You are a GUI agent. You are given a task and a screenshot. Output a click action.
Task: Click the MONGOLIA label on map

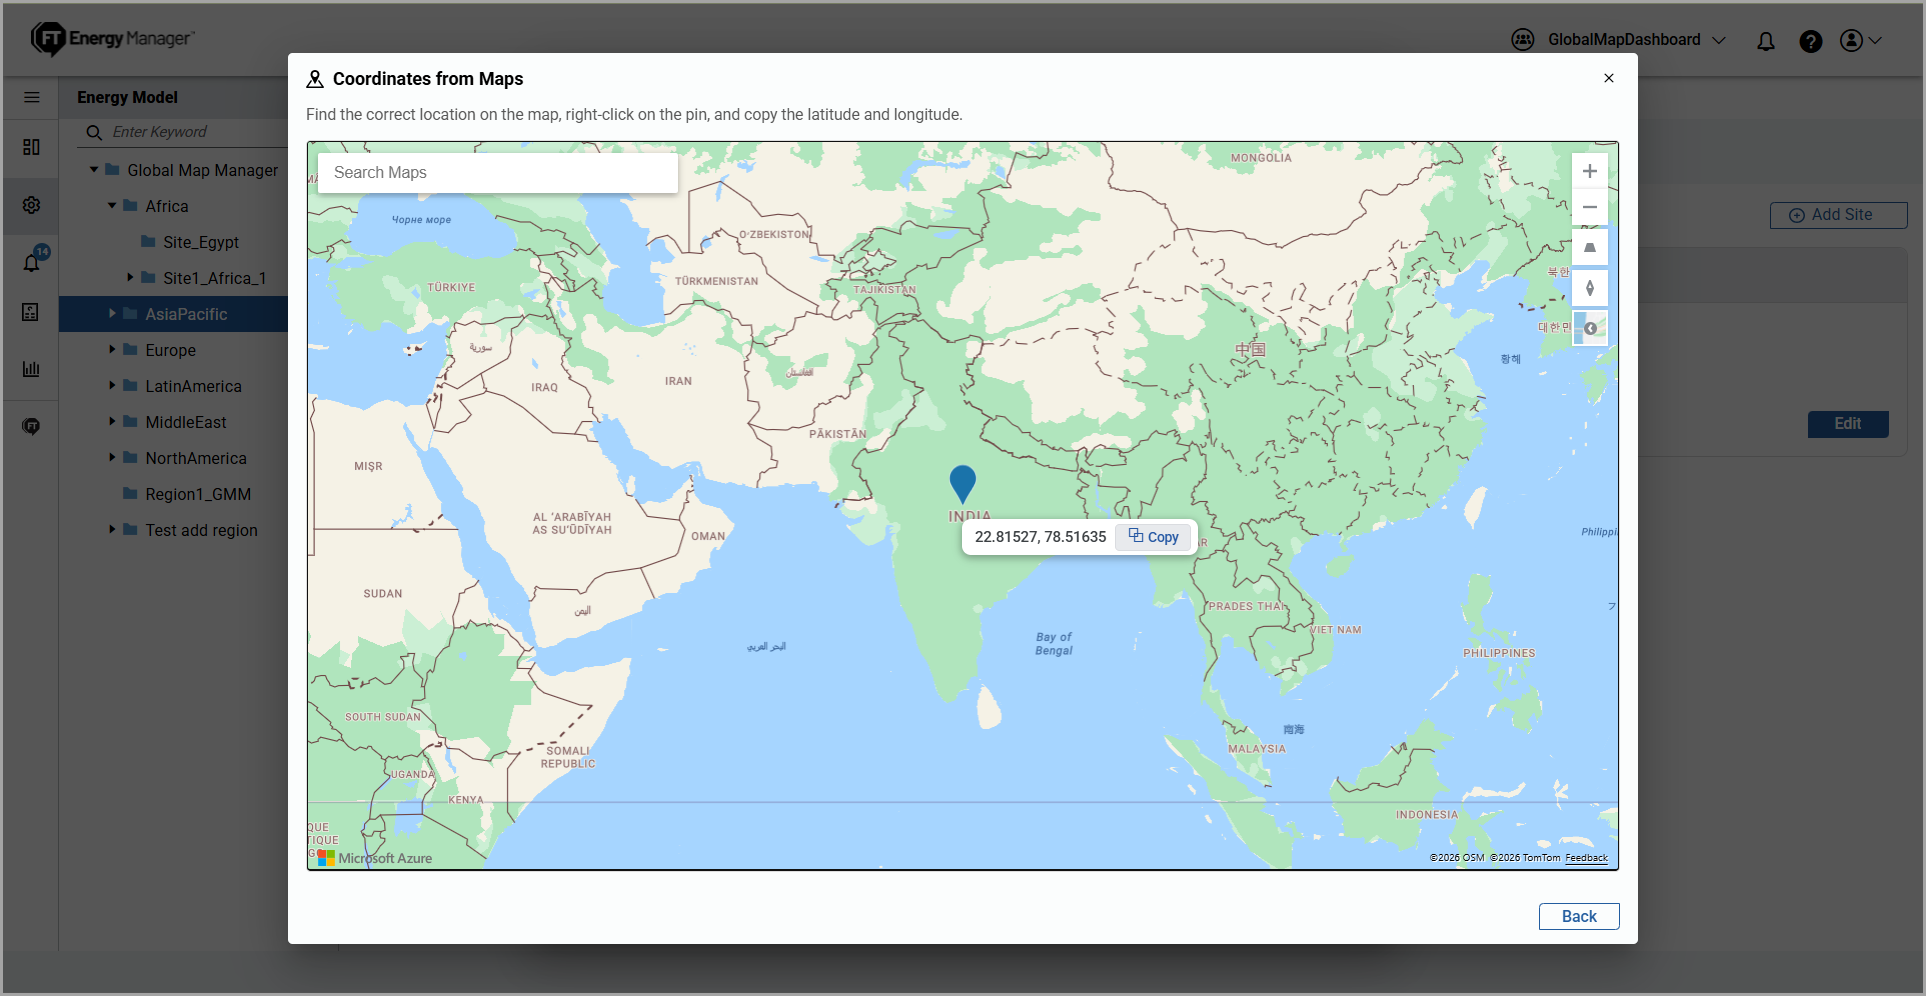(x=1261, y=158)
